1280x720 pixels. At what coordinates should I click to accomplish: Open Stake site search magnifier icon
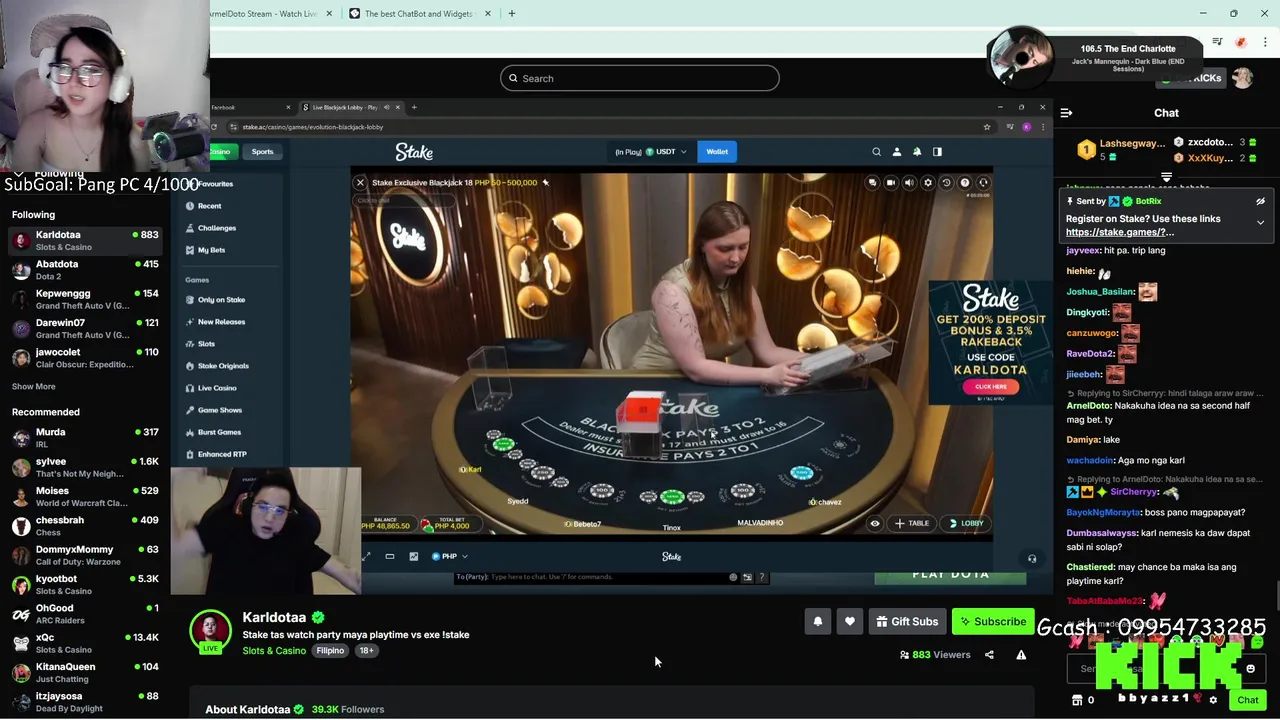point(876,152)
